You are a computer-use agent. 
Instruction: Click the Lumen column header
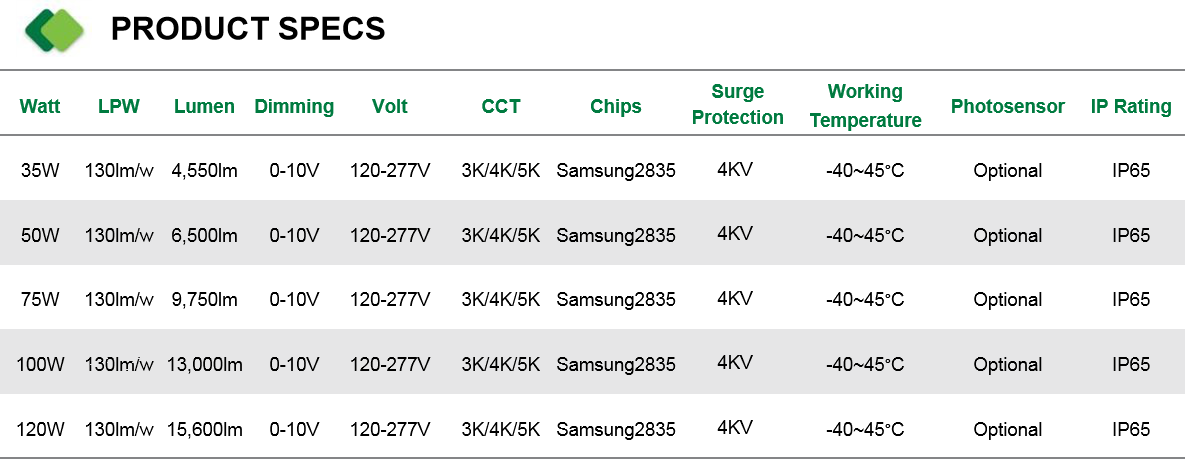coord(204,107)
